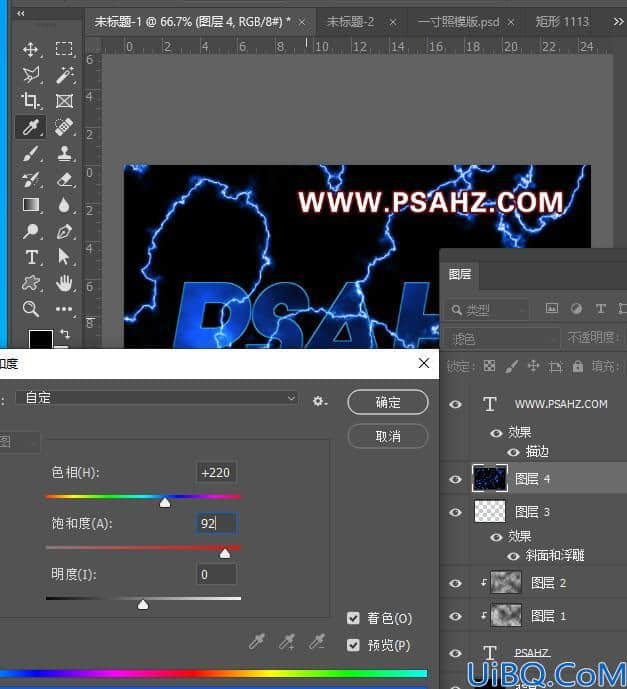Image resolution: width=627 pixels, height=689 pixels.
Task: Open the 滤色 blend mode dropdown
Action: [x=504, y=338]
